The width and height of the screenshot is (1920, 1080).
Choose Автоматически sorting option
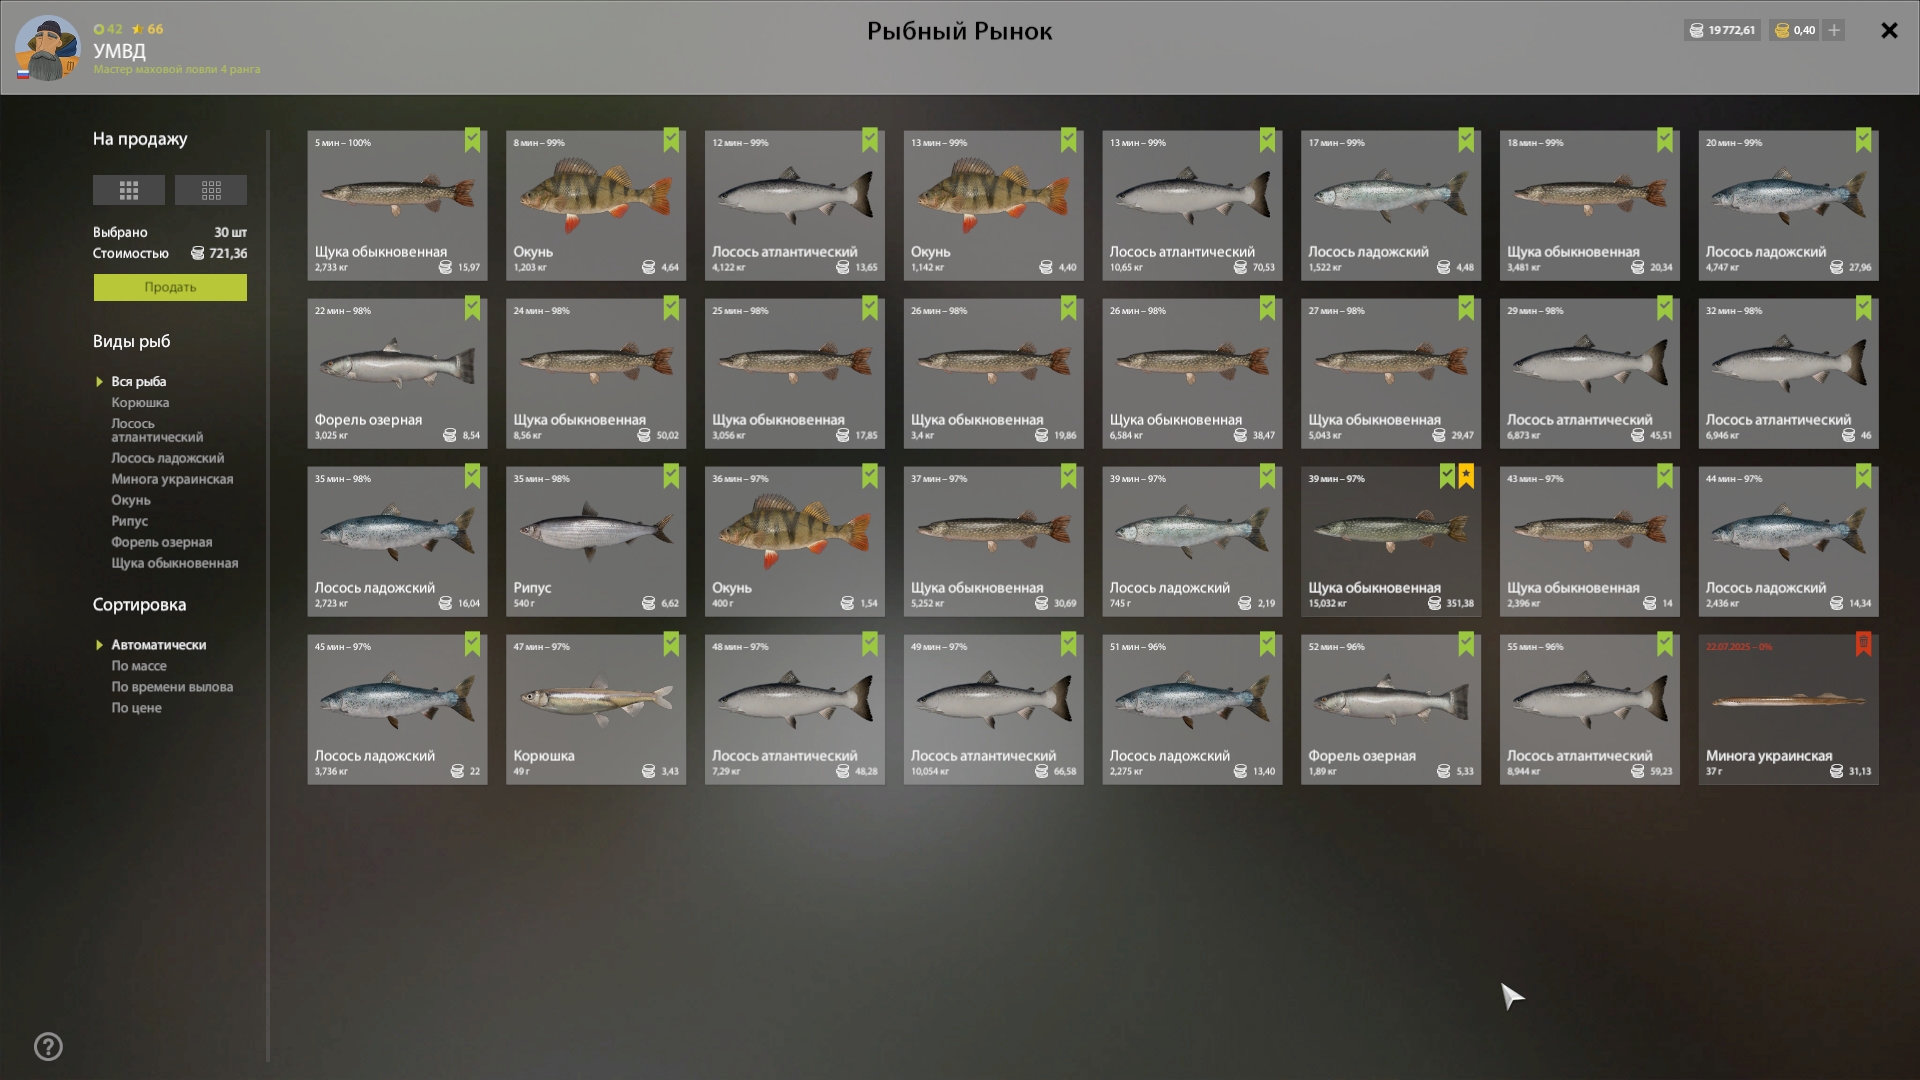click(159, 645)
